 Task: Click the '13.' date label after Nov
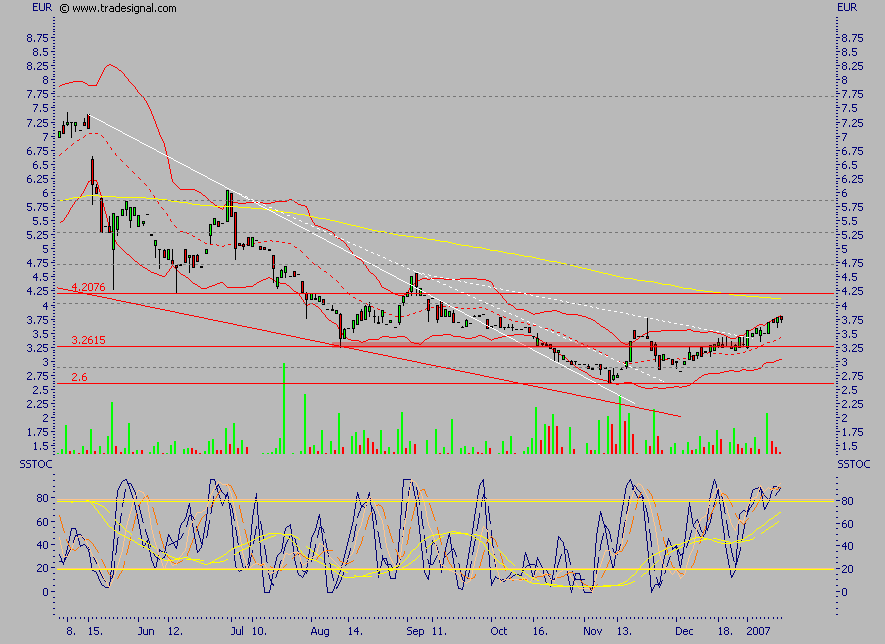point(624,631)
